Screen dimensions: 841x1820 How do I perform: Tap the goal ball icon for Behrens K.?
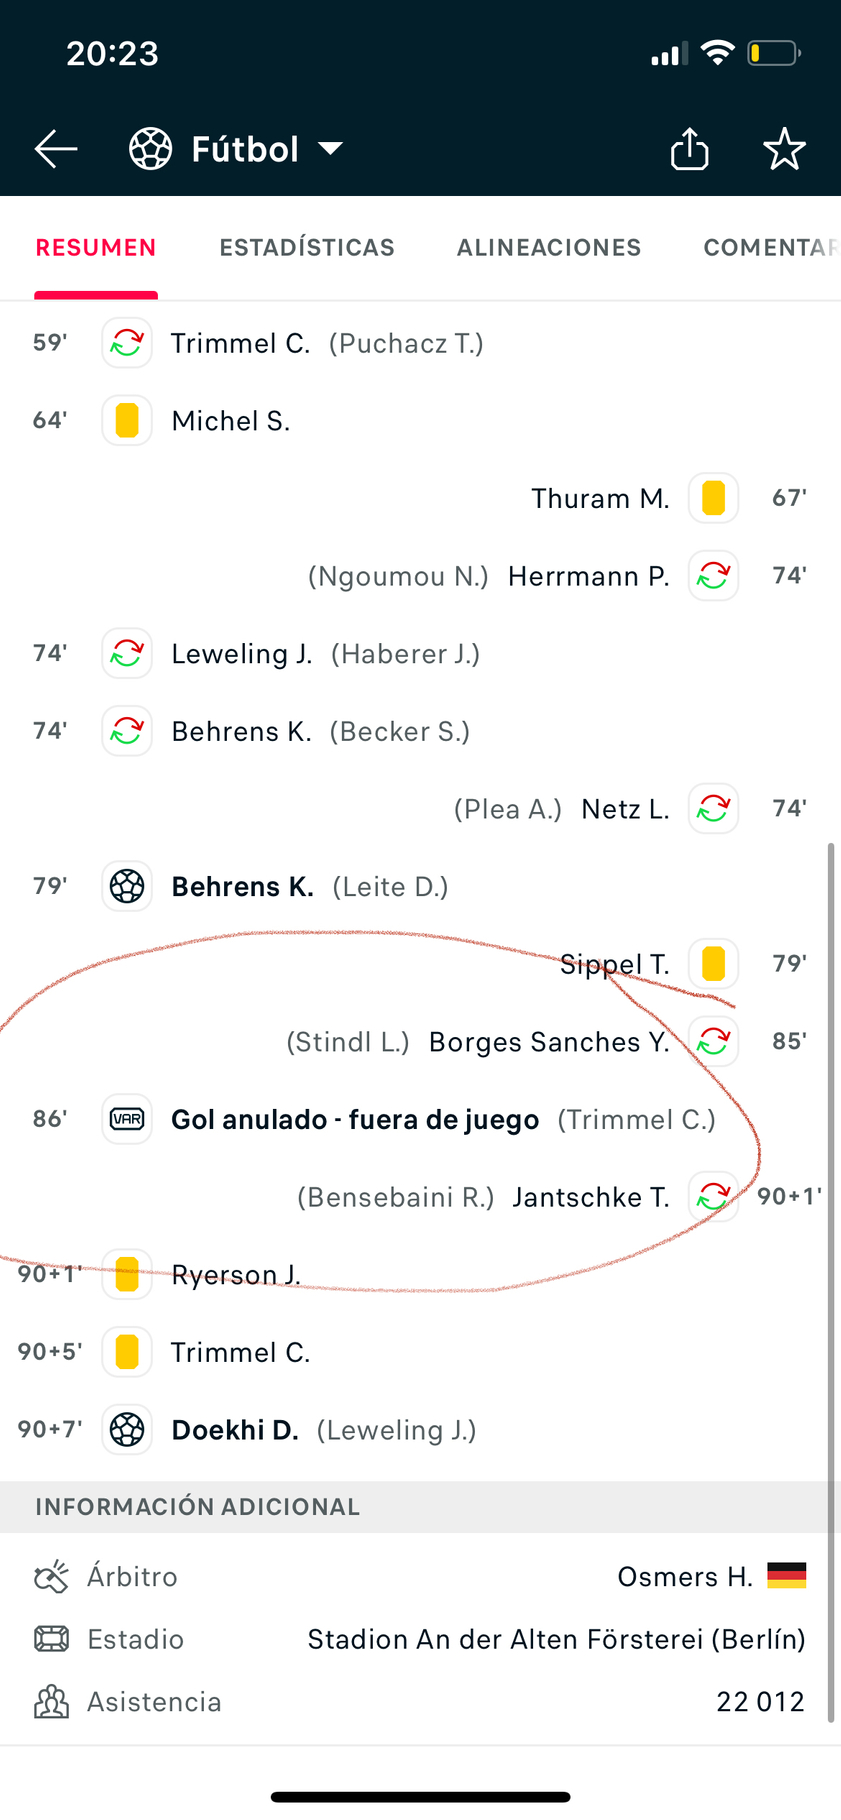(127, 886)
